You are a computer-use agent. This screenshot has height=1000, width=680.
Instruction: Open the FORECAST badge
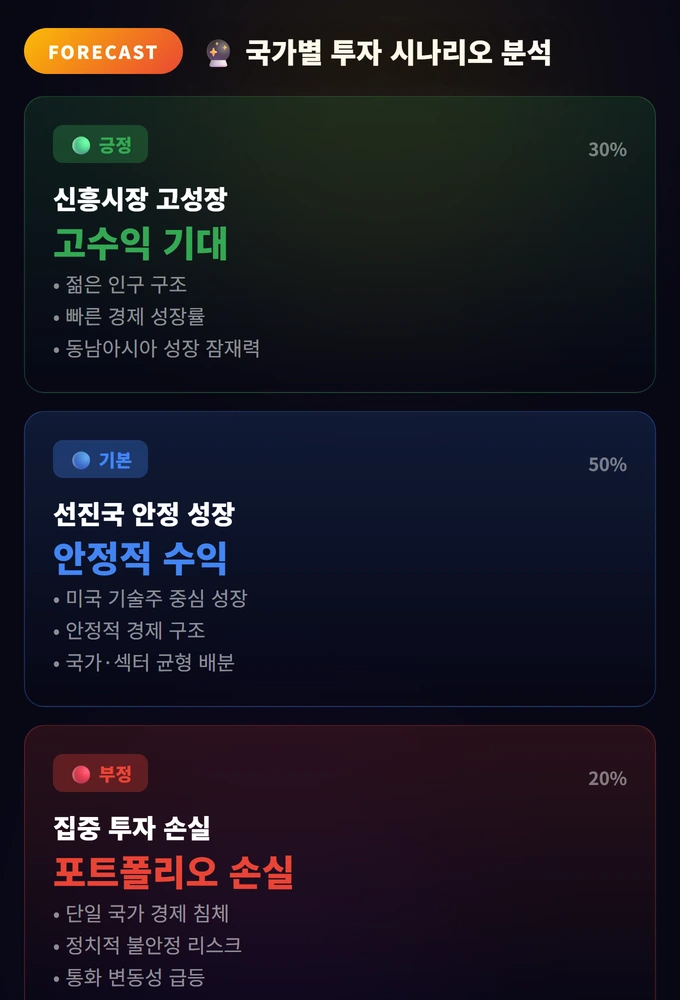tap(103, 51)
